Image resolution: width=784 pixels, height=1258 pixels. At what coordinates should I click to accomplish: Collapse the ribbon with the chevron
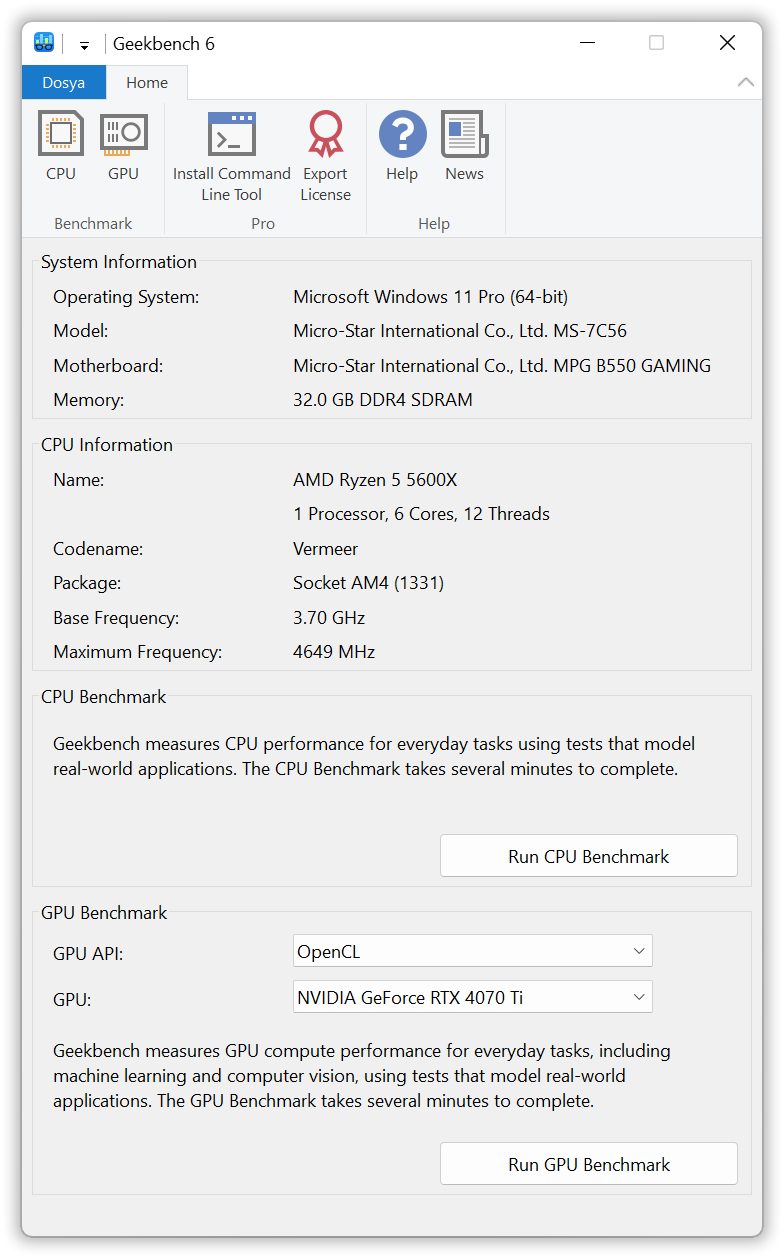(x=746, y=82)
